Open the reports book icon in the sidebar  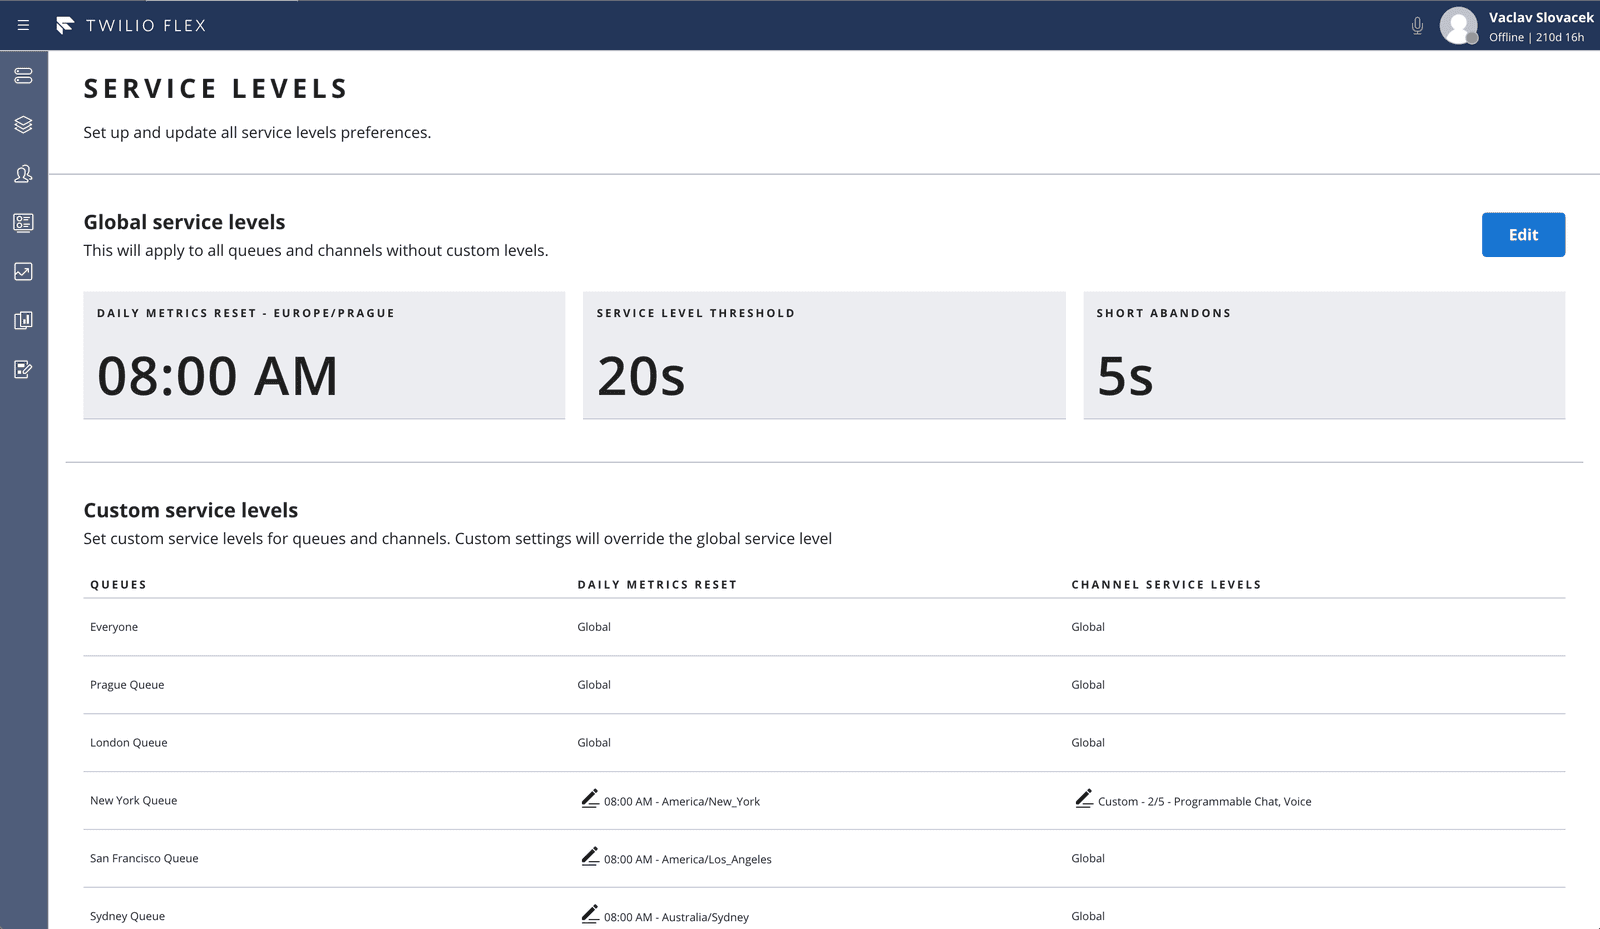click(x=22, y=320)
